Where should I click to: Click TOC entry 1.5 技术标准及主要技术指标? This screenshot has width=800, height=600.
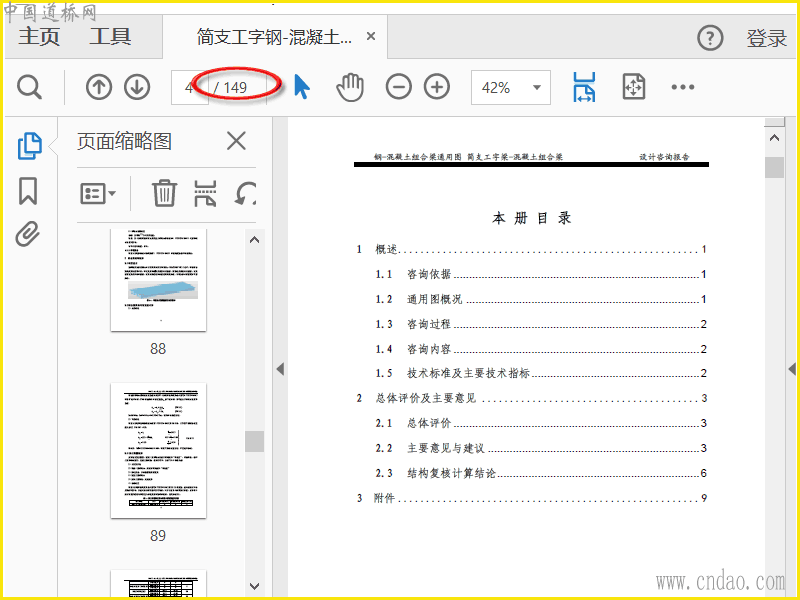click(541, 373)
